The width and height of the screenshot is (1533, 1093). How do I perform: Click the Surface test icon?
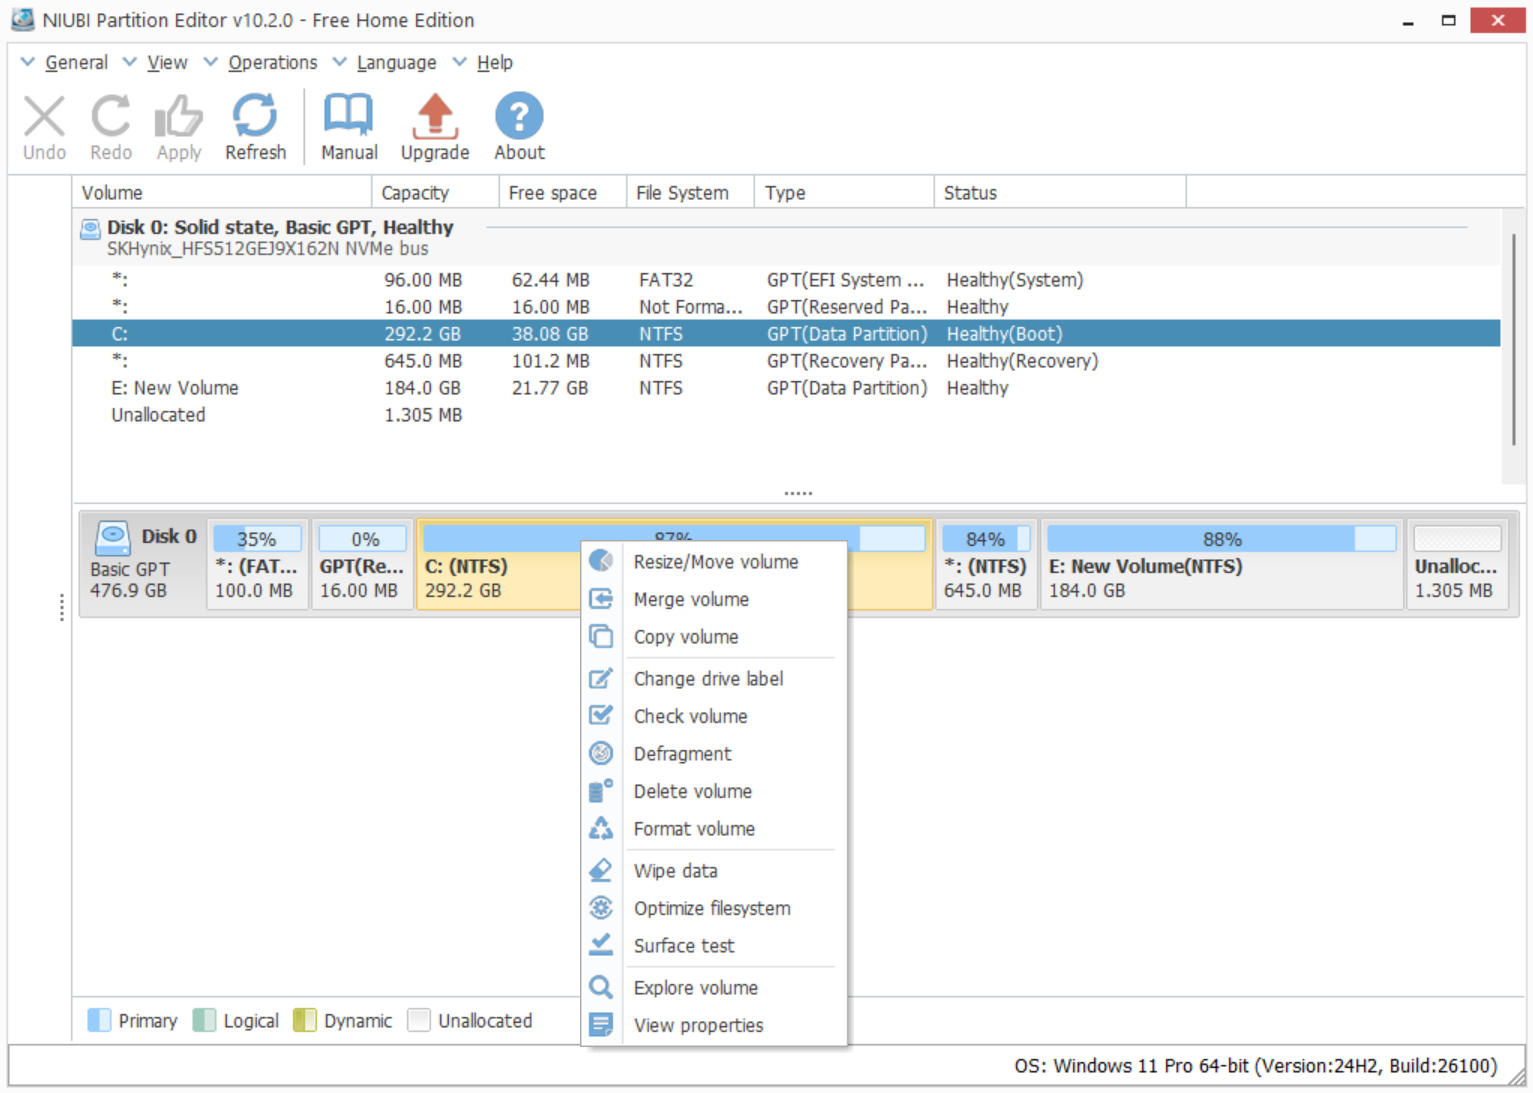click(x=601, y=946)
